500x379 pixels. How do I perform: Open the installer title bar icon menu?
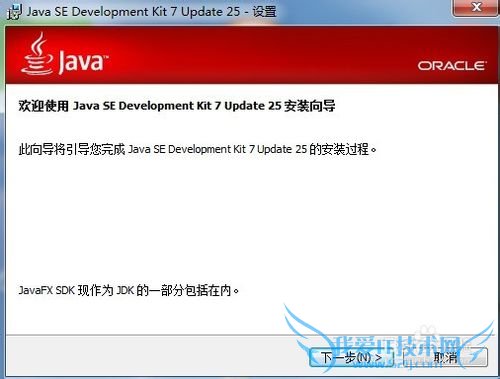[14, 12]
